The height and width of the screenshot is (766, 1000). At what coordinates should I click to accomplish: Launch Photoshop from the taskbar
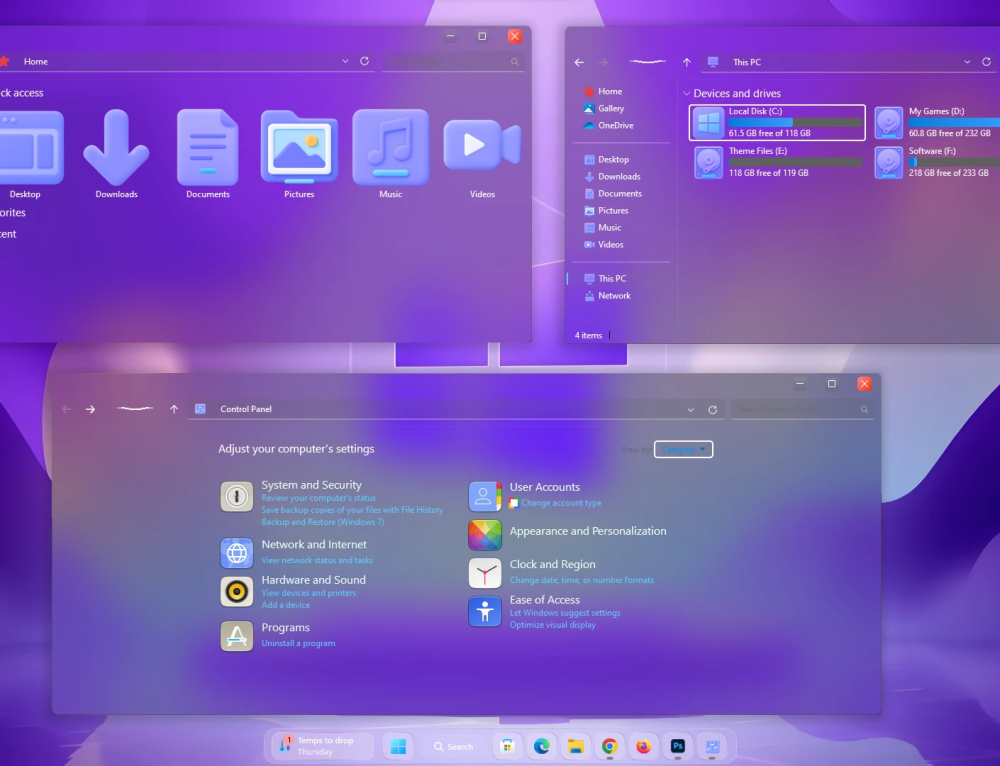[x=677, y=746]
